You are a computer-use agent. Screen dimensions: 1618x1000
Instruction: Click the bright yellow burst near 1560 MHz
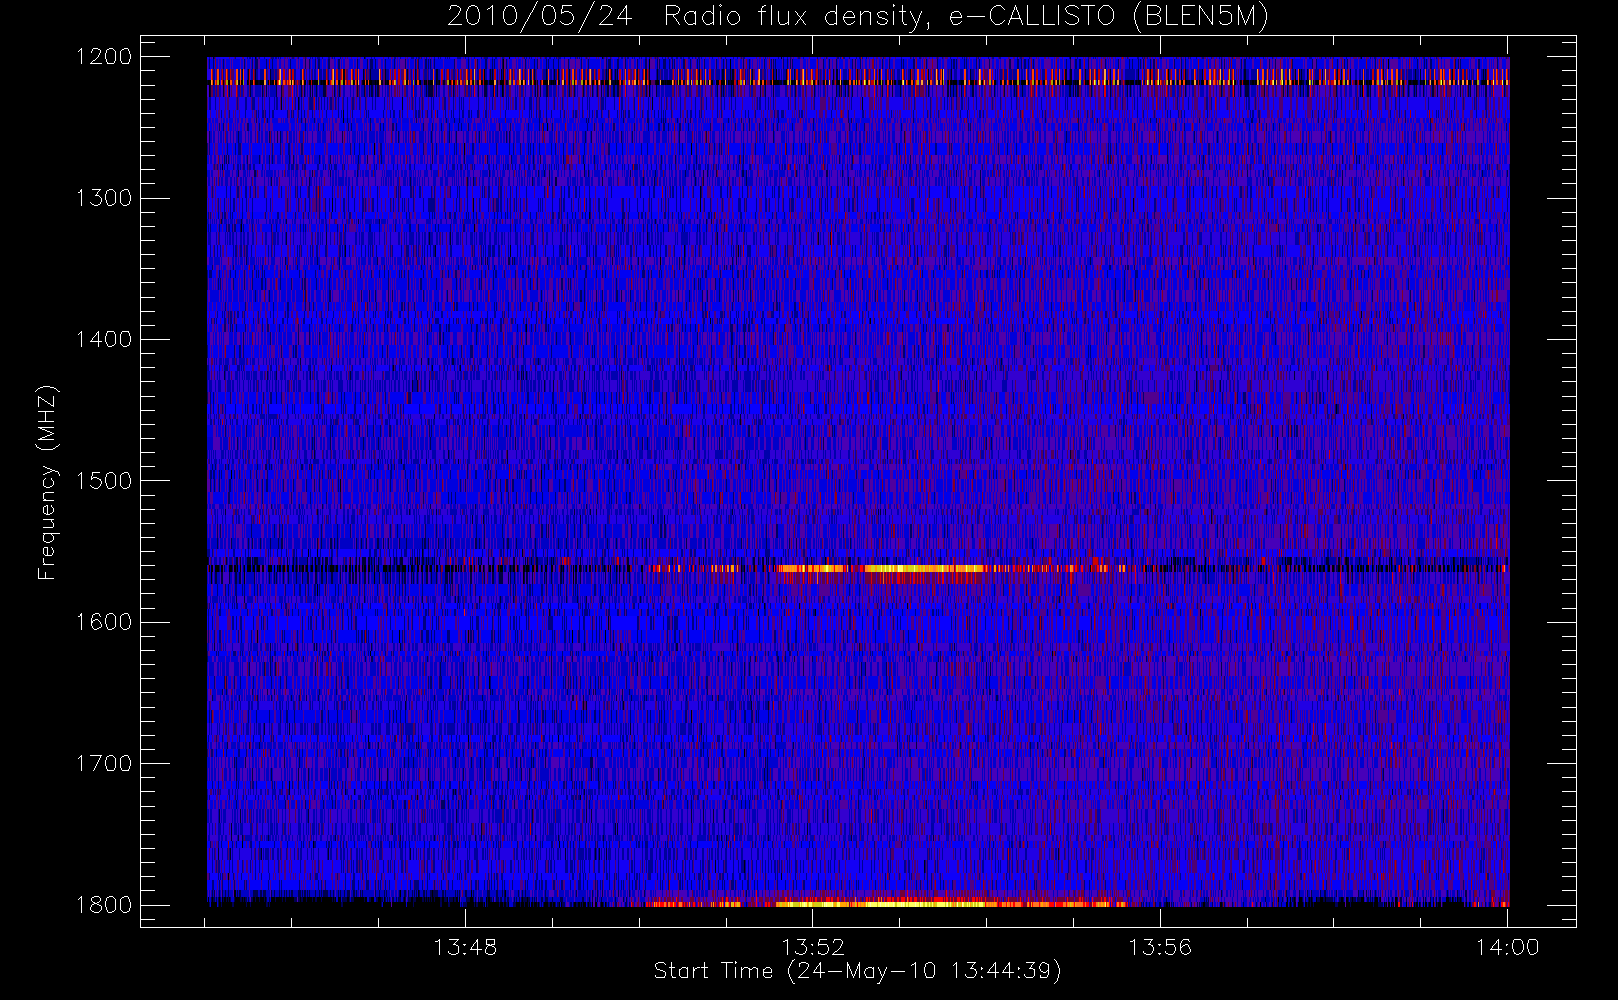922,569
